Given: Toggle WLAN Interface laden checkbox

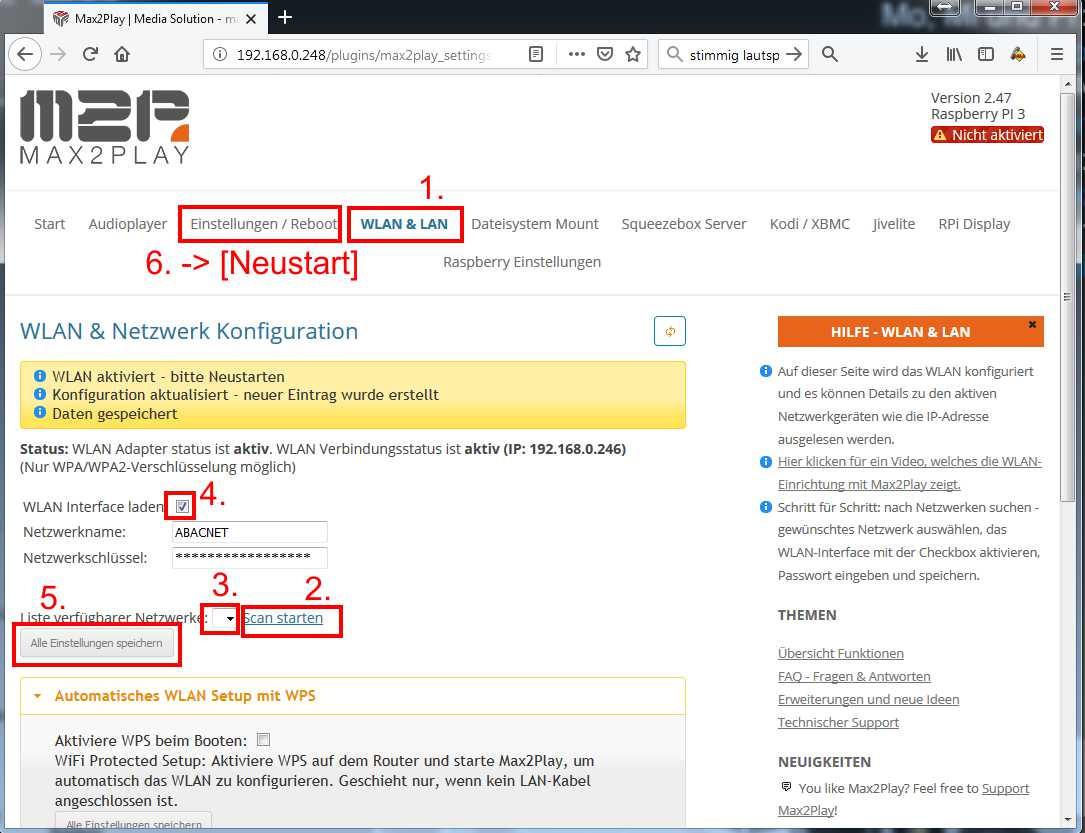Looking at the screenshot, I should click(182, 506).
